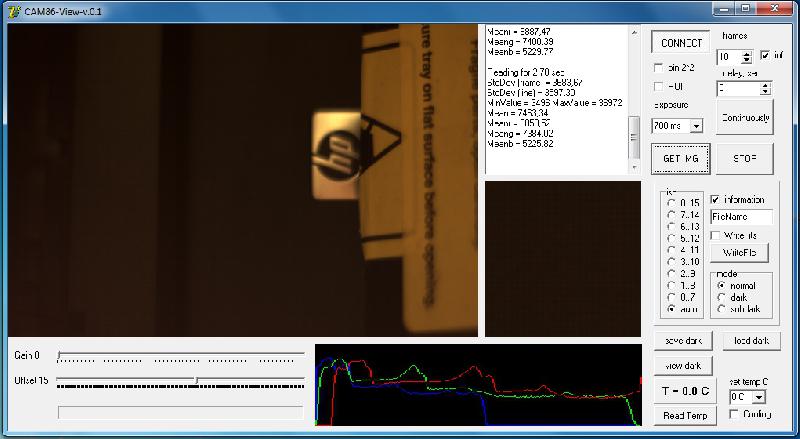Click the zoomed dark preview pane
The image size is (800, 439).
[x=563, y=259]
